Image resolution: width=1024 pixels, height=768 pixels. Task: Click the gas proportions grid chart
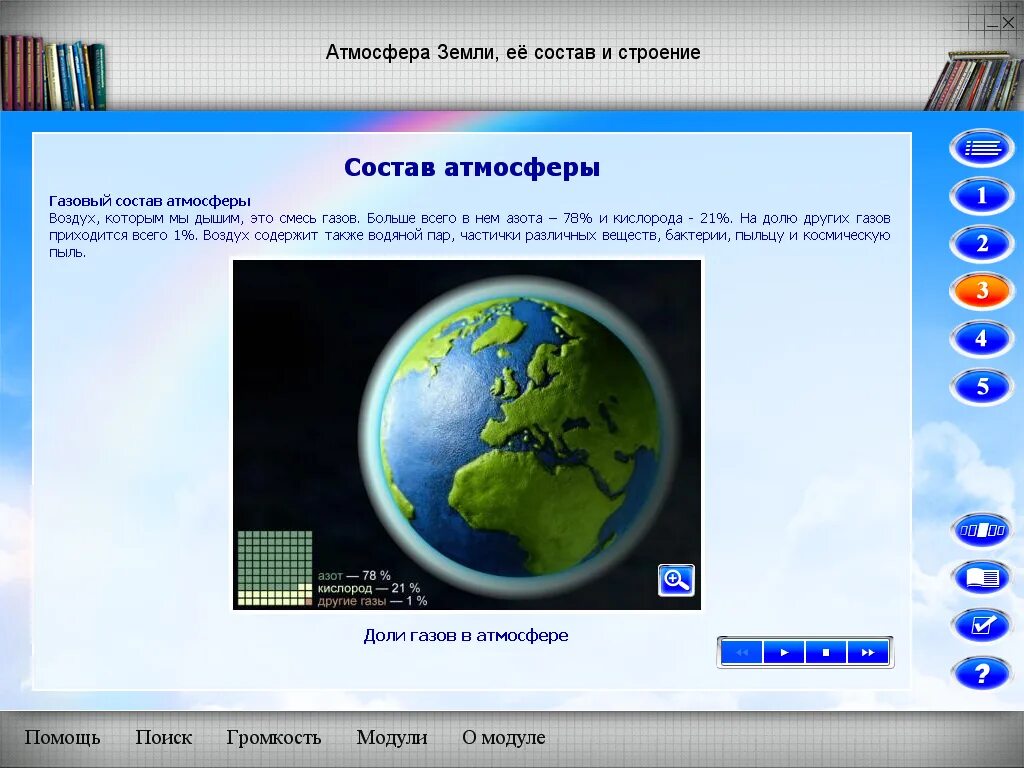(275, 568)
